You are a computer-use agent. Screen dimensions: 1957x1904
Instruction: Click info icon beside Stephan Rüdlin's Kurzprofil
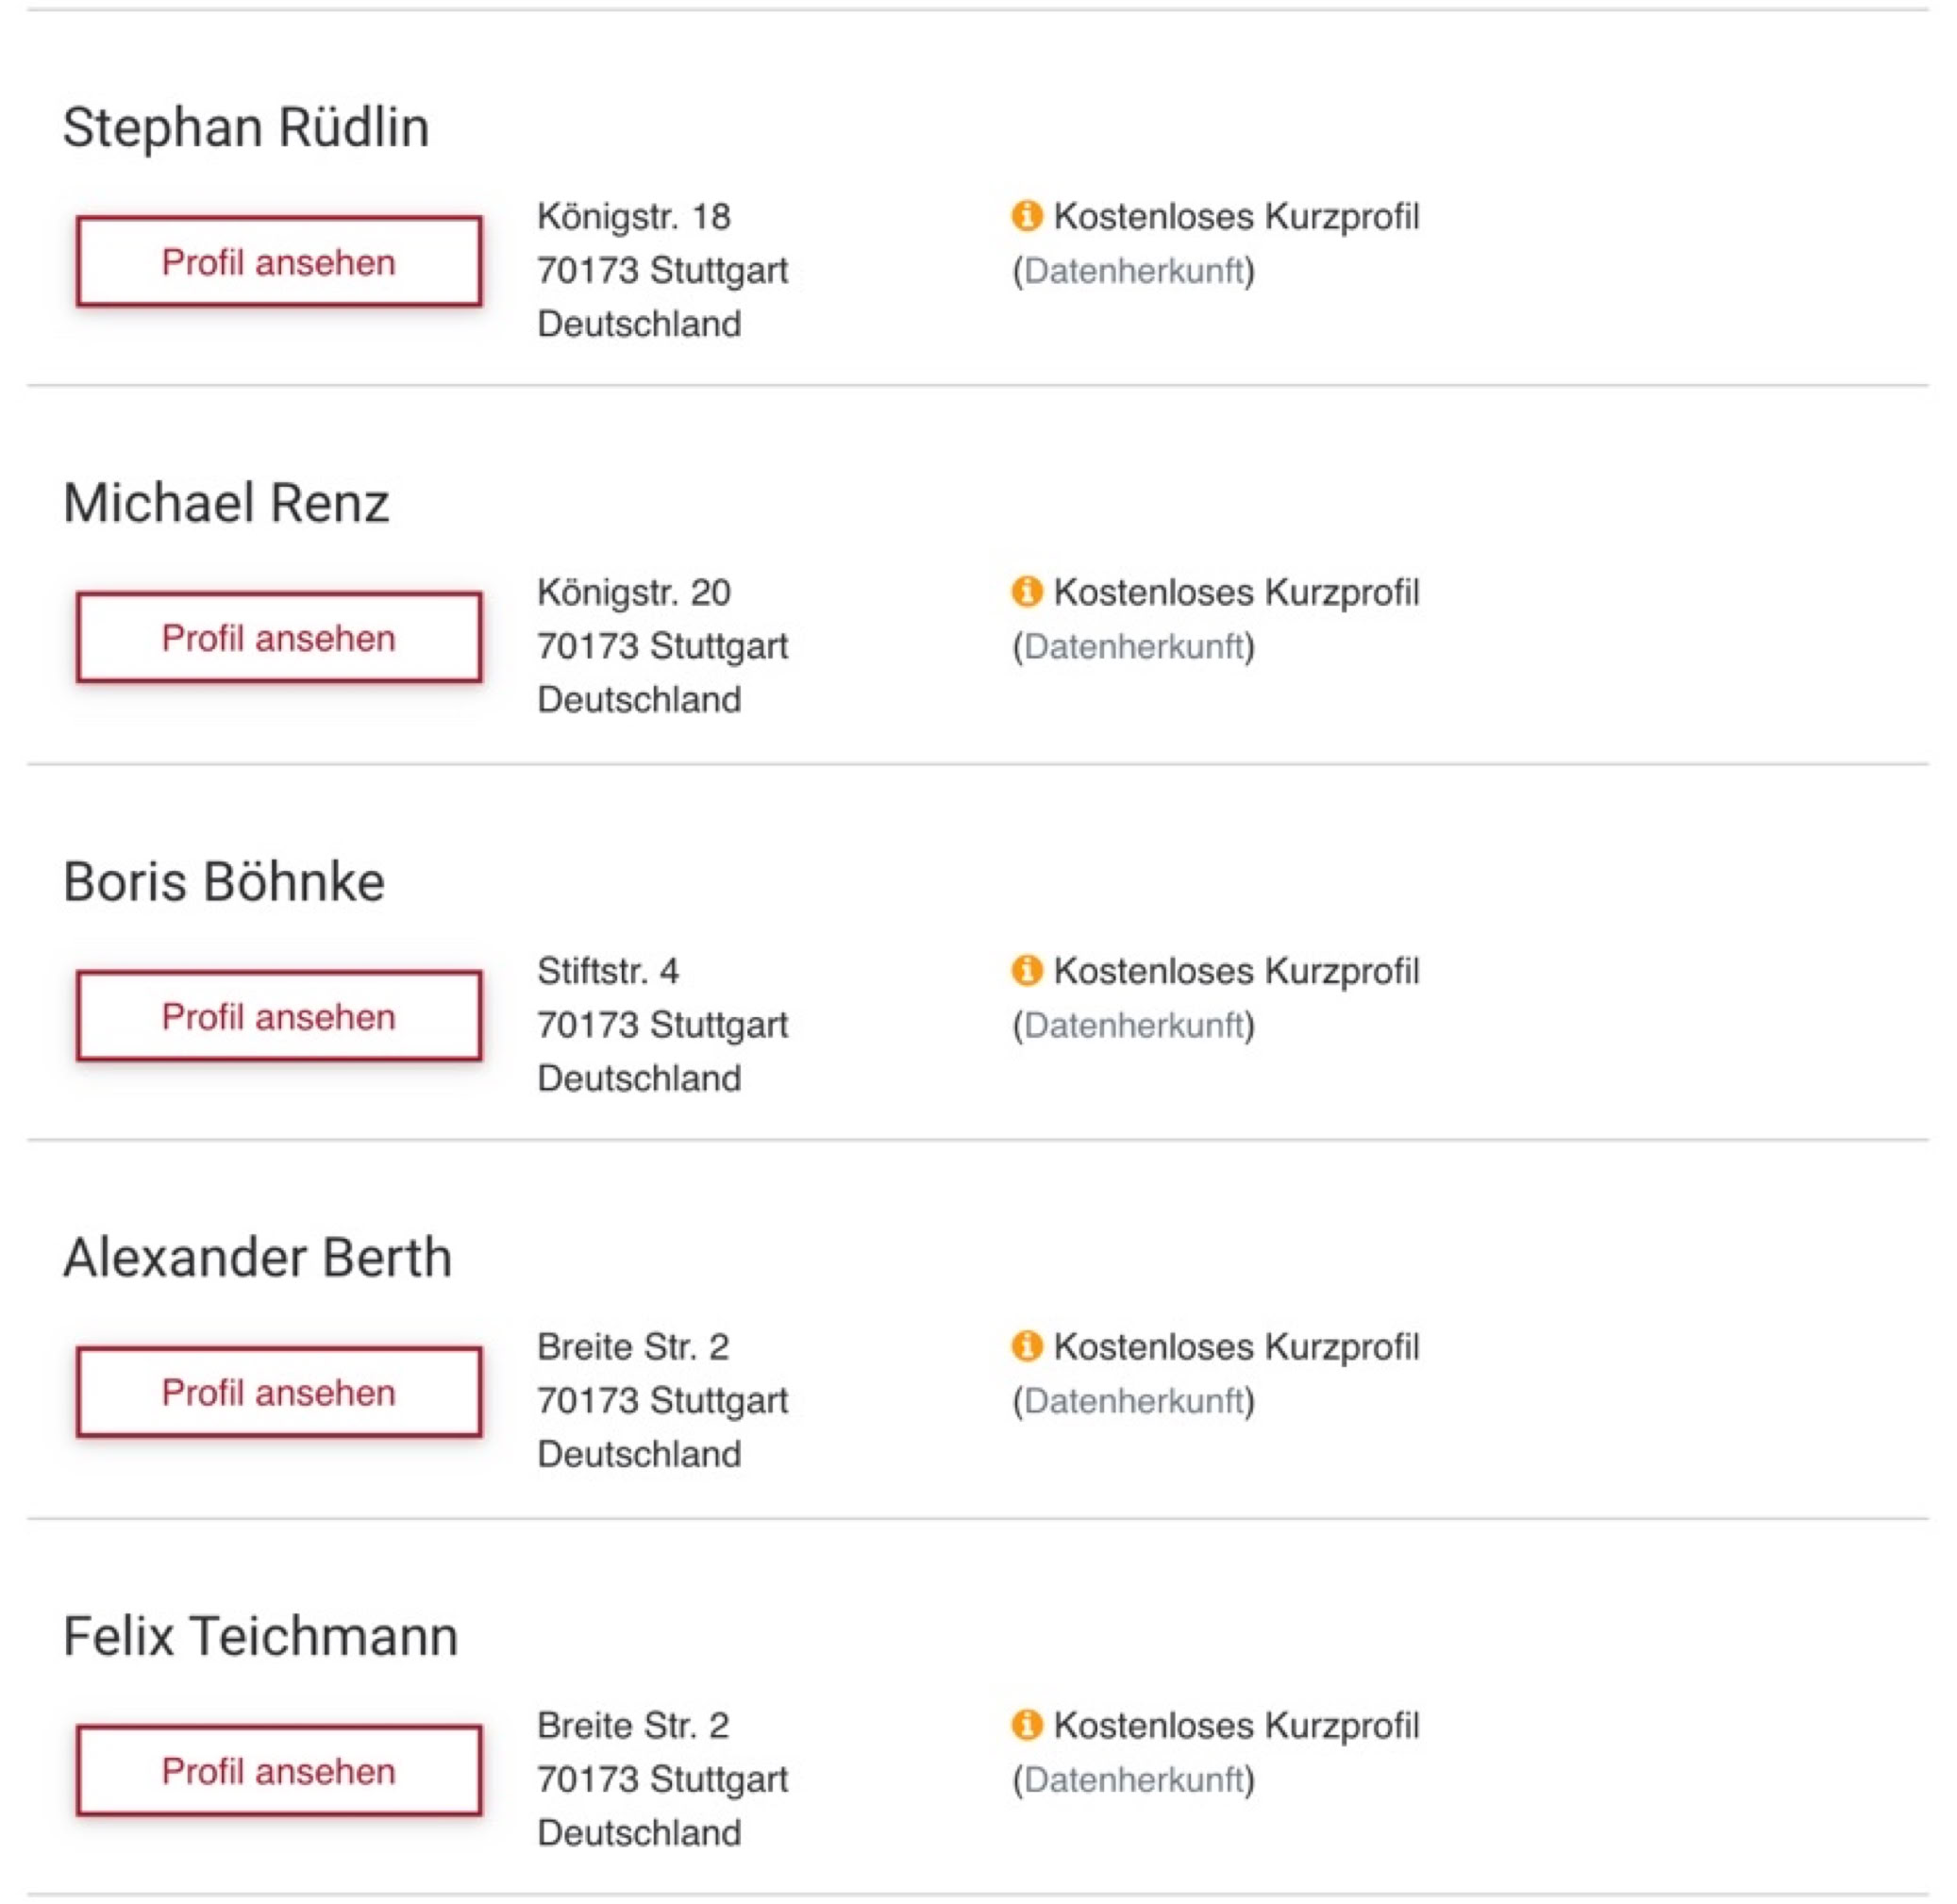click(x=1026, y=215)
